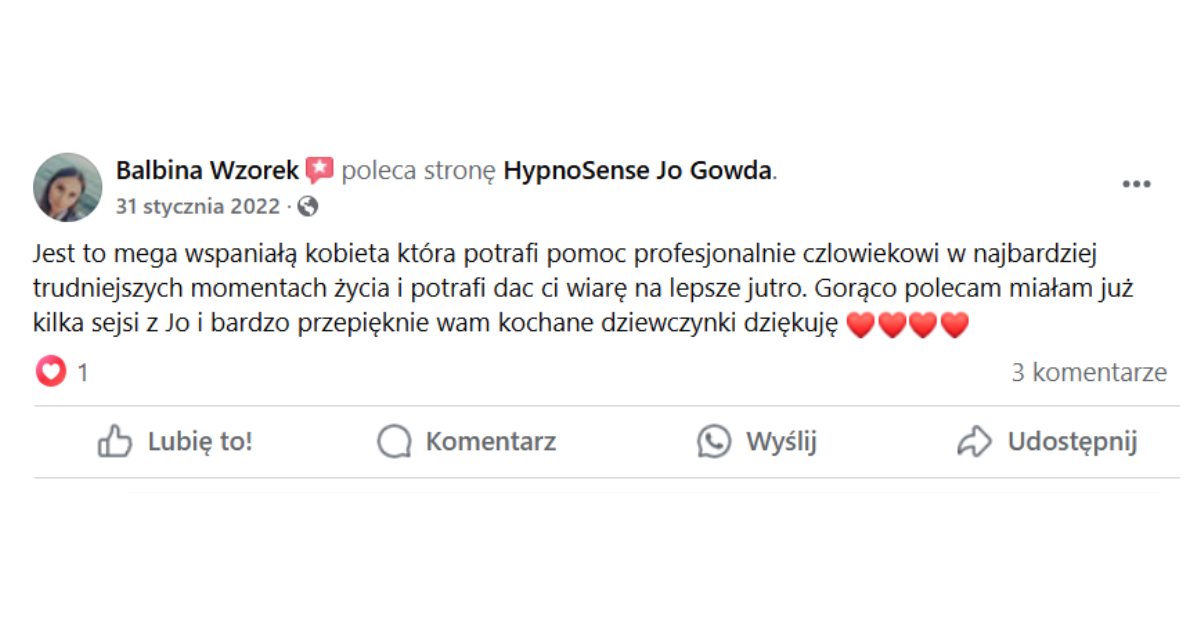The width and height of the screenshot is (1200, 630).
Task: Open Balbina Wzorek's profile picture
Action: (x=68, y=187)
